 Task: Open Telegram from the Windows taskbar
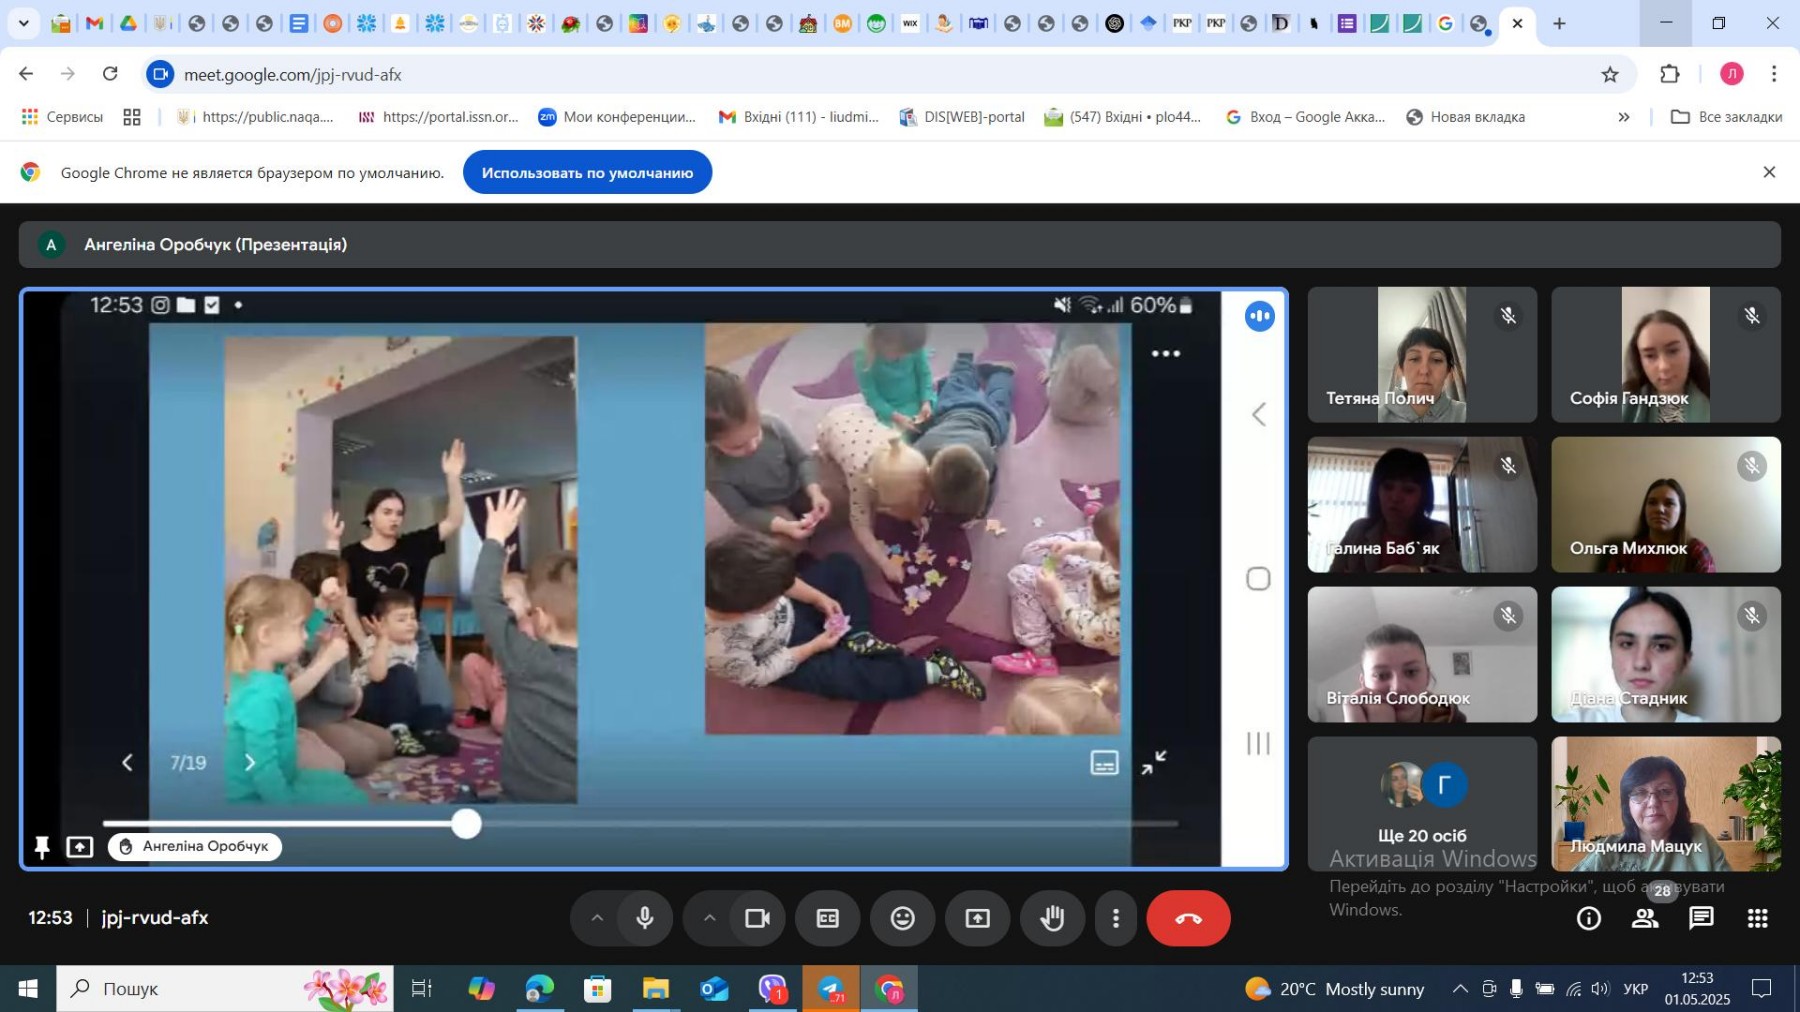click(831, 989)
